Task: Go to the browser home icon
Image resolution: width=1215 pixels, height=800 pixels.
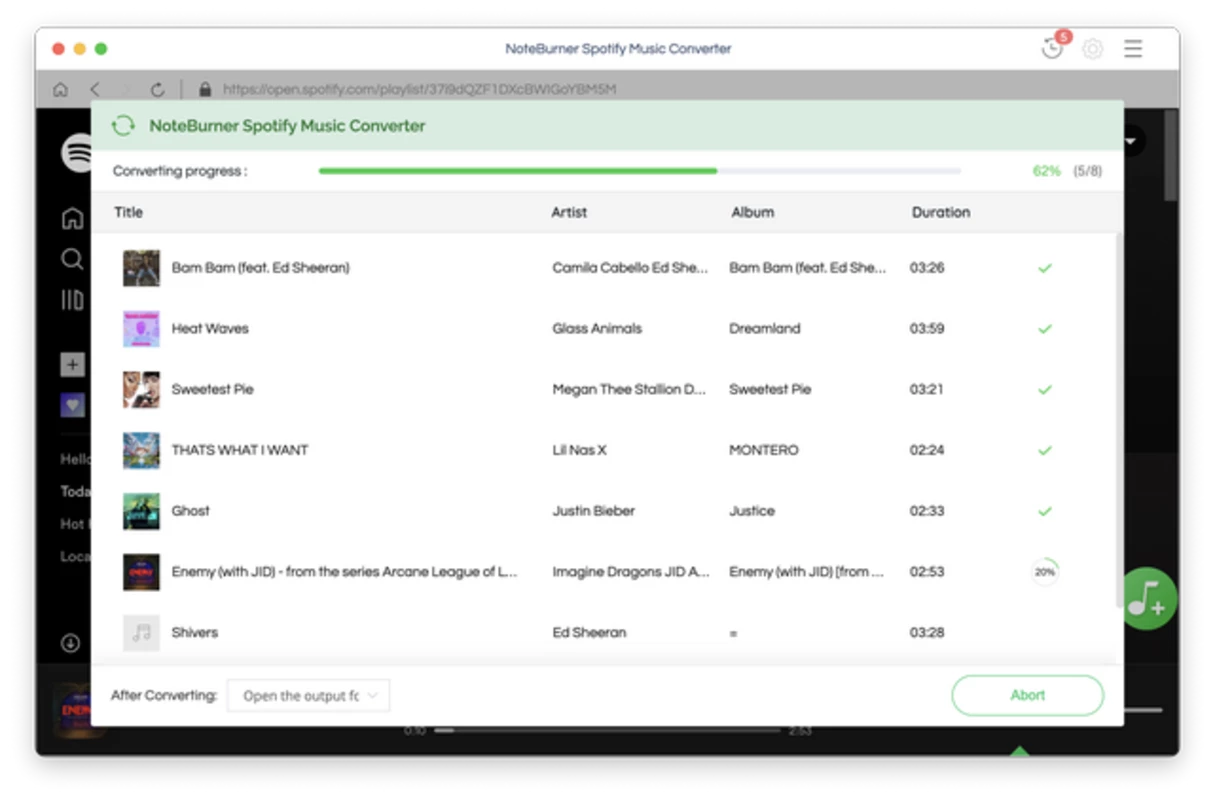Action: coord(60,89)
